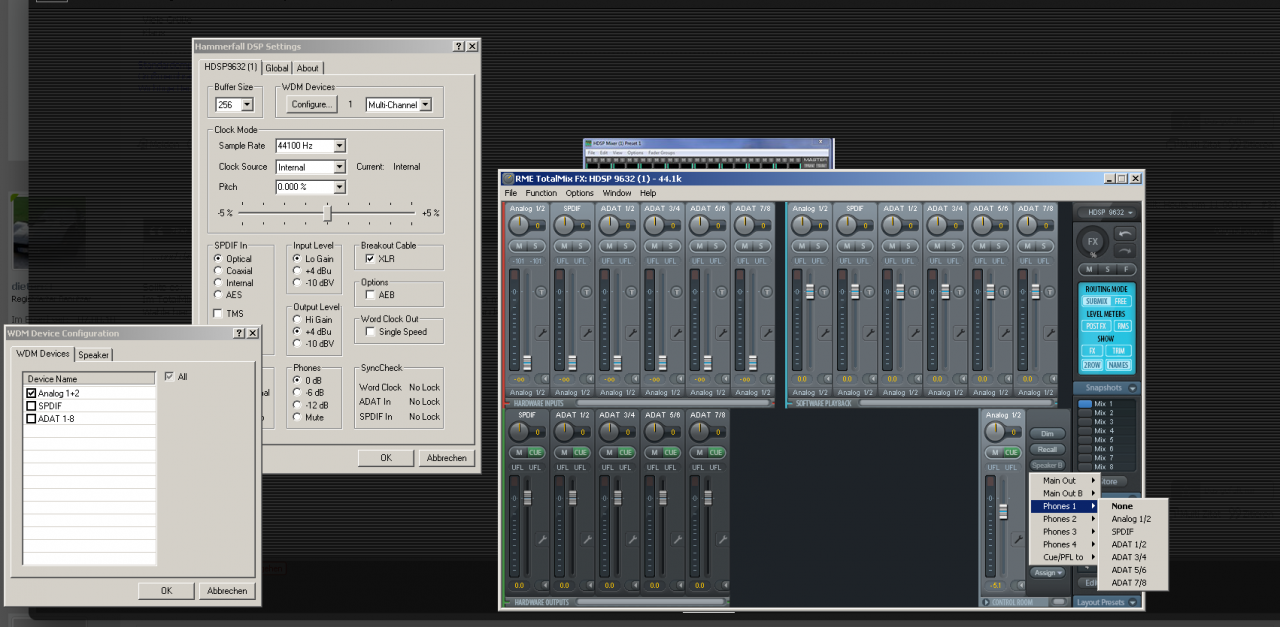Switch to the Speaker tab in WDM Device Configuration
Viewport: 1280px width, 627px height.
pos(94,354)
